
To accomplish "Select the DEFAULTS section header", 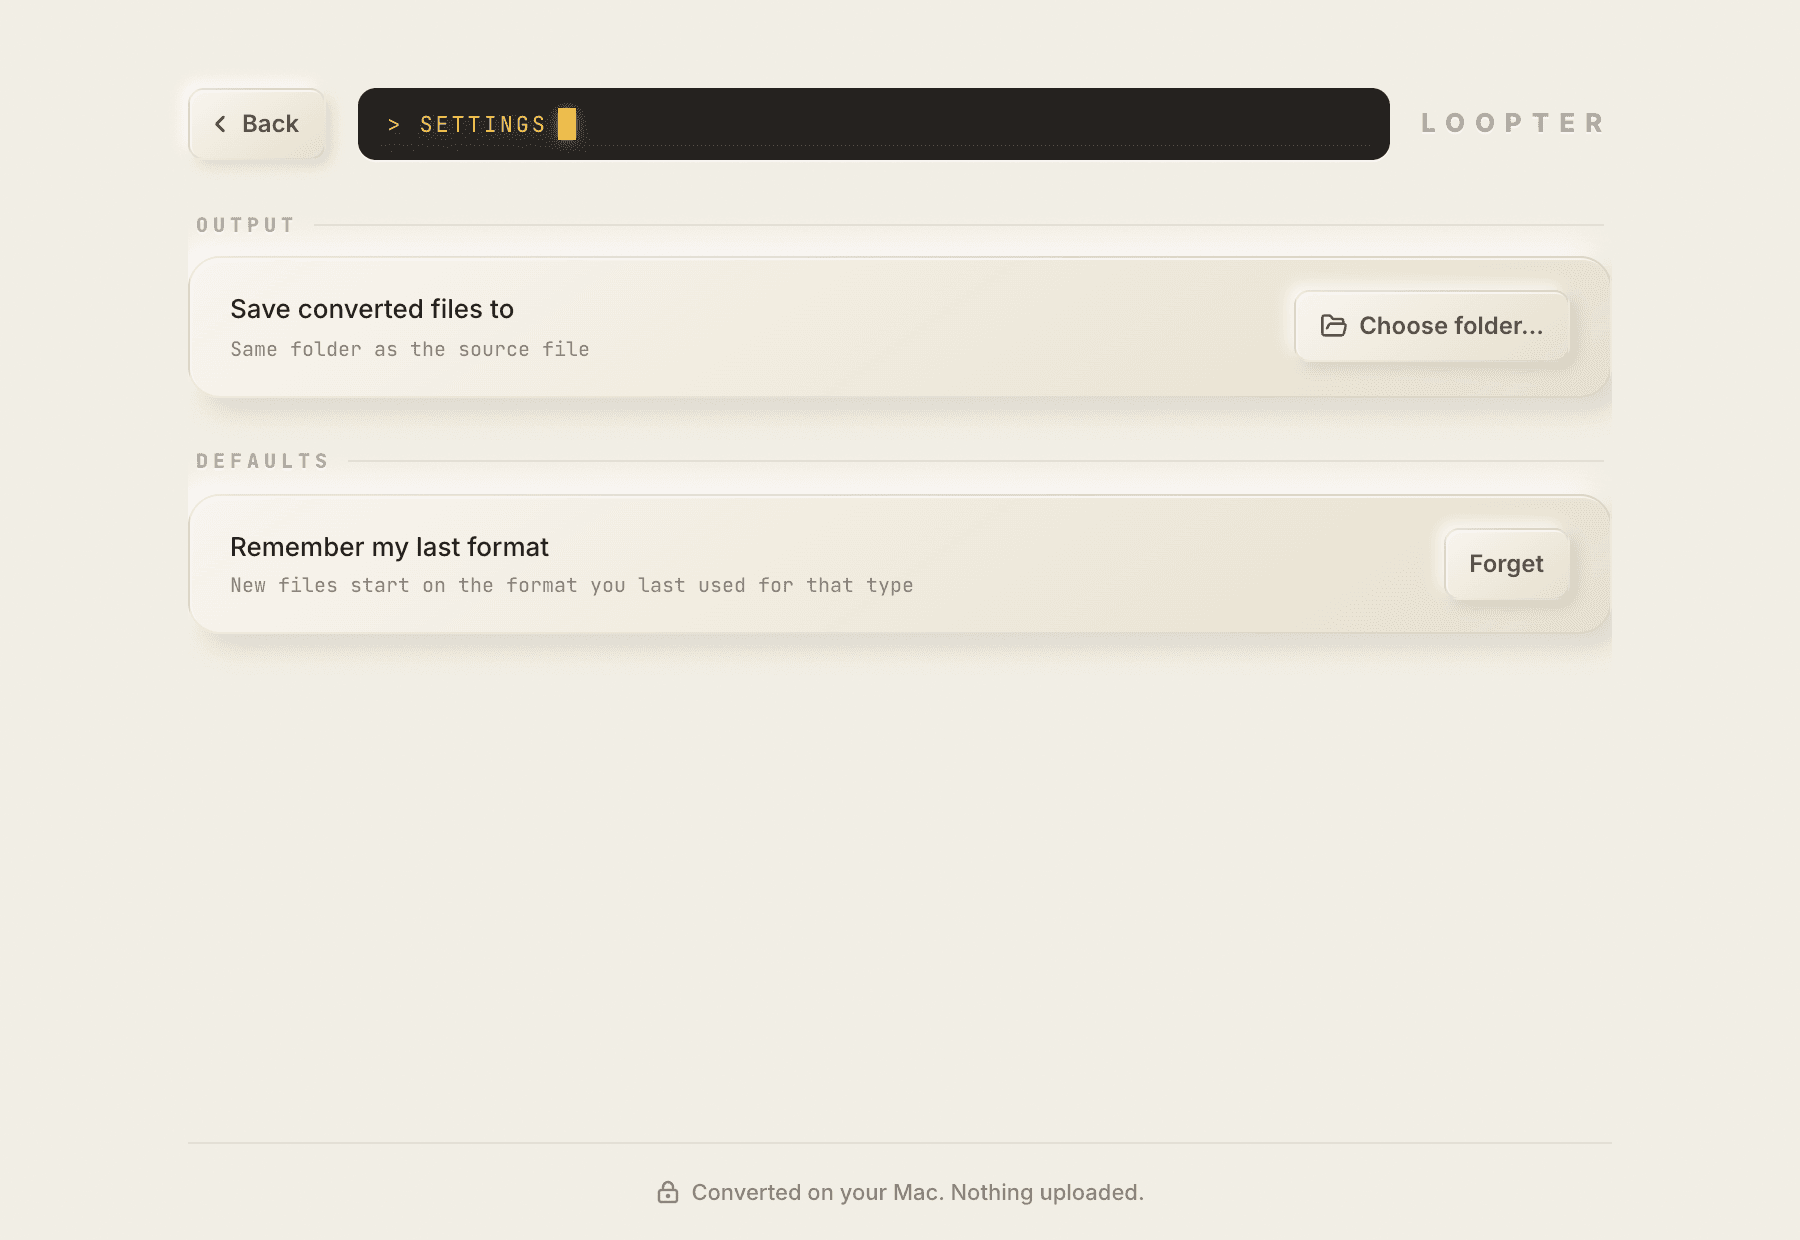I will point(263,461).
